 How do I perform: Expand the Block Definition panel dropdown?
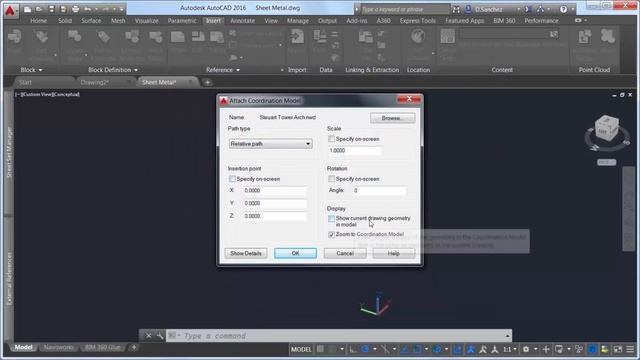point(136,70)
